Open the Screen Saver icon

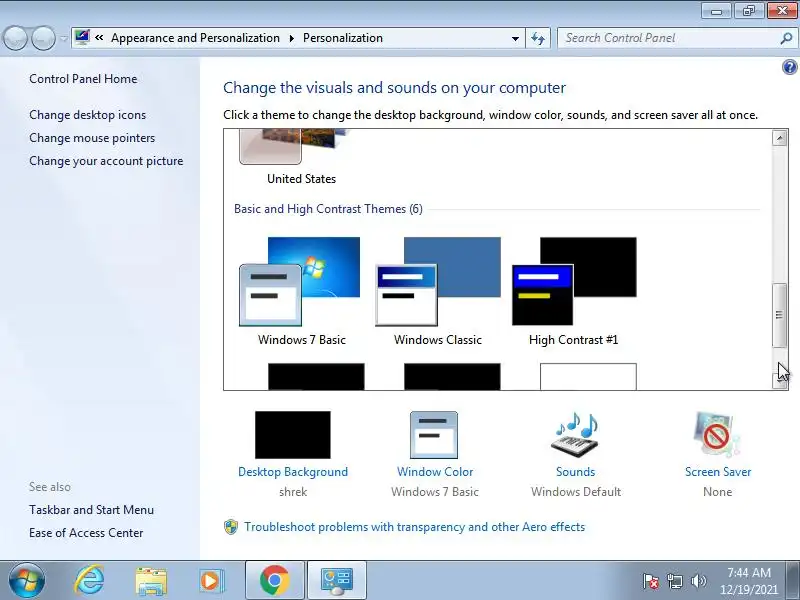tap(717, 435)
